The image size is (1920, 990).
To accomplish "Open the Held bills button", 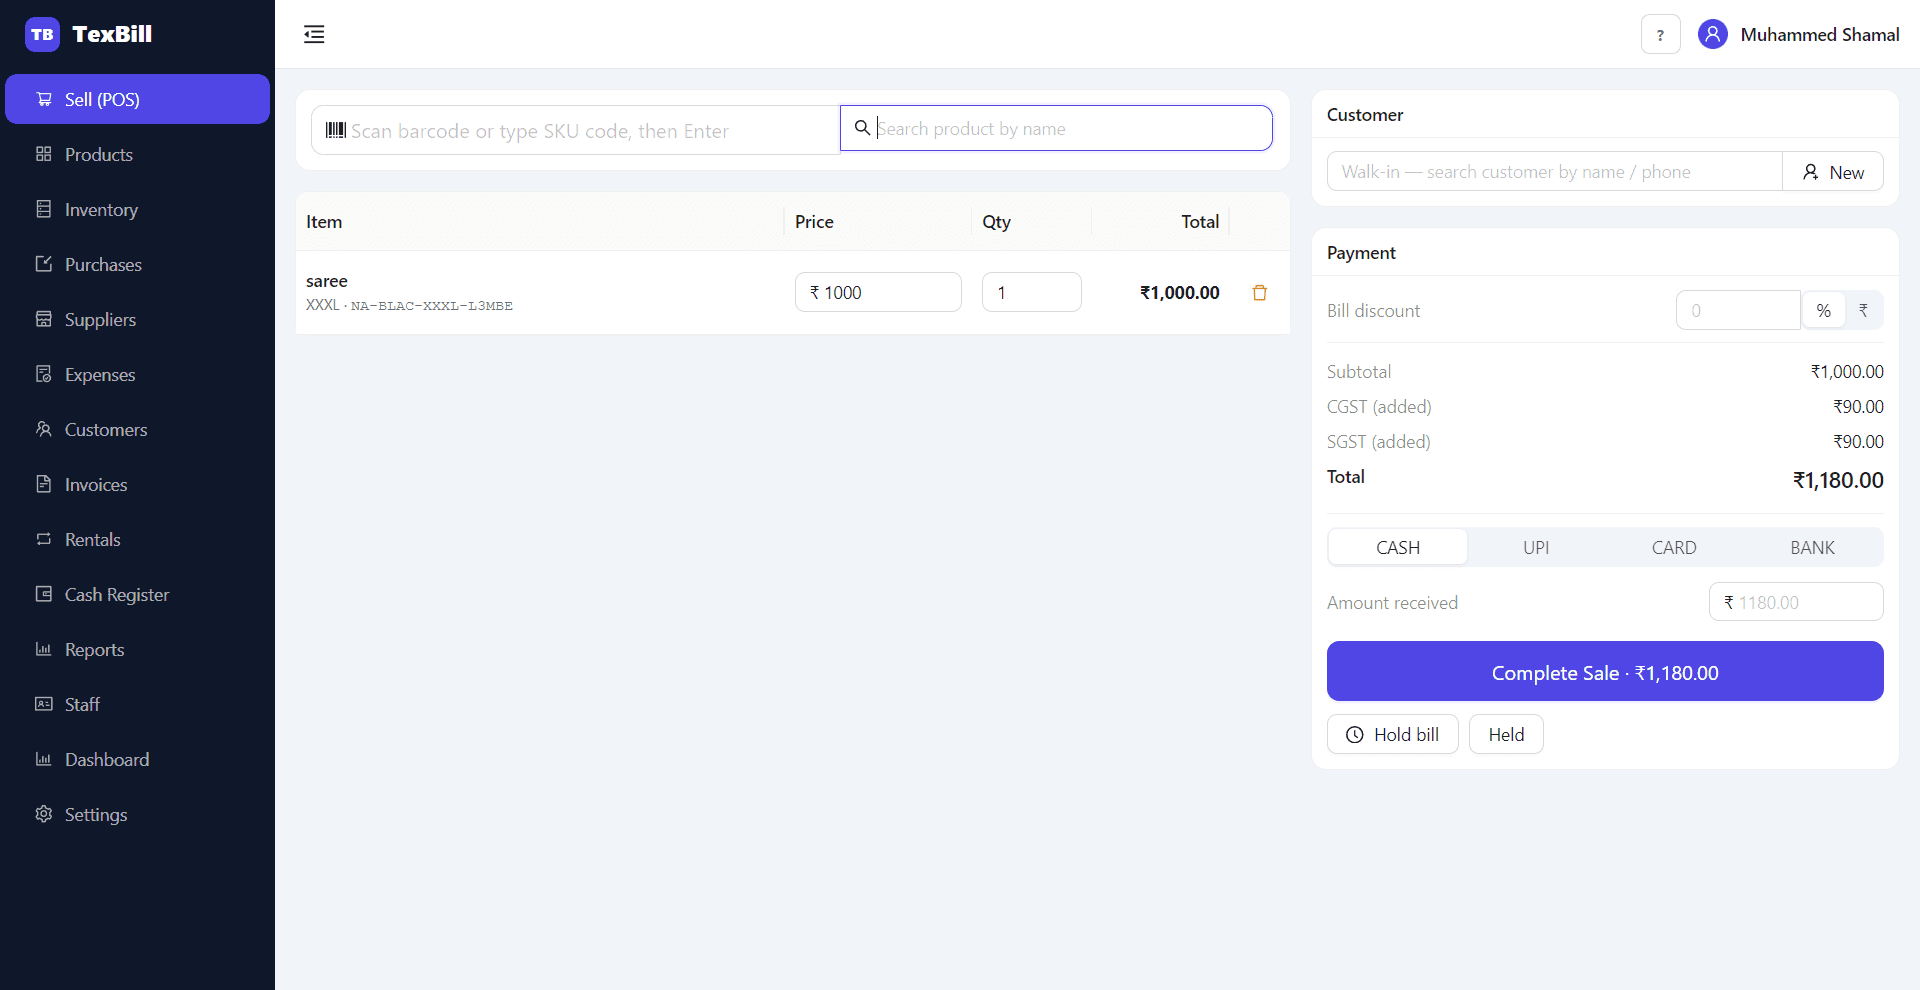I will click(1506, 734).
